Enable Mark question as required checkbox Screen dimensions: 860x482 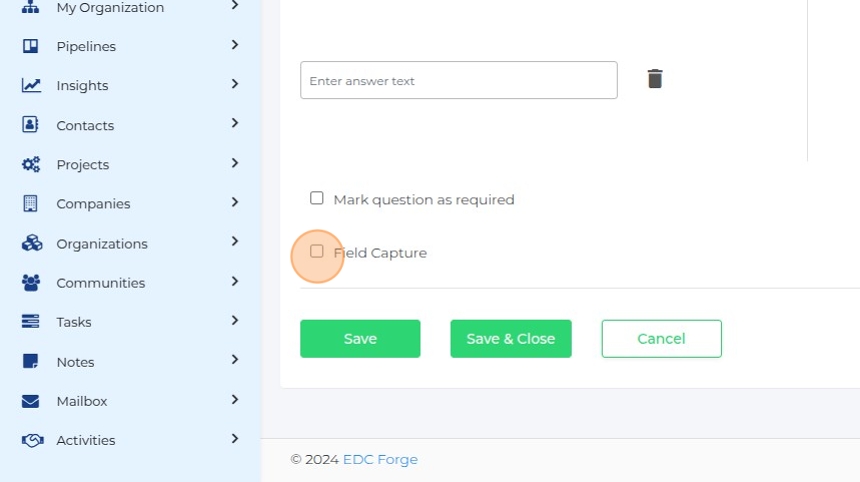(x=317, y=198)
